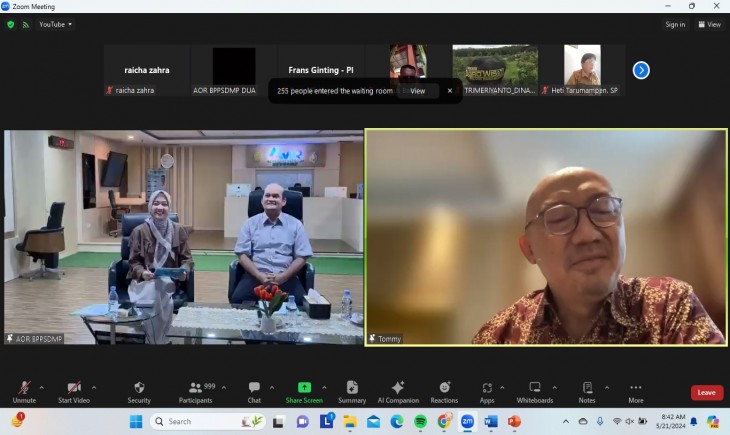The image size is (730, 435).
Task: Show next participants with the blue arrow
Action: pos(641,70)
